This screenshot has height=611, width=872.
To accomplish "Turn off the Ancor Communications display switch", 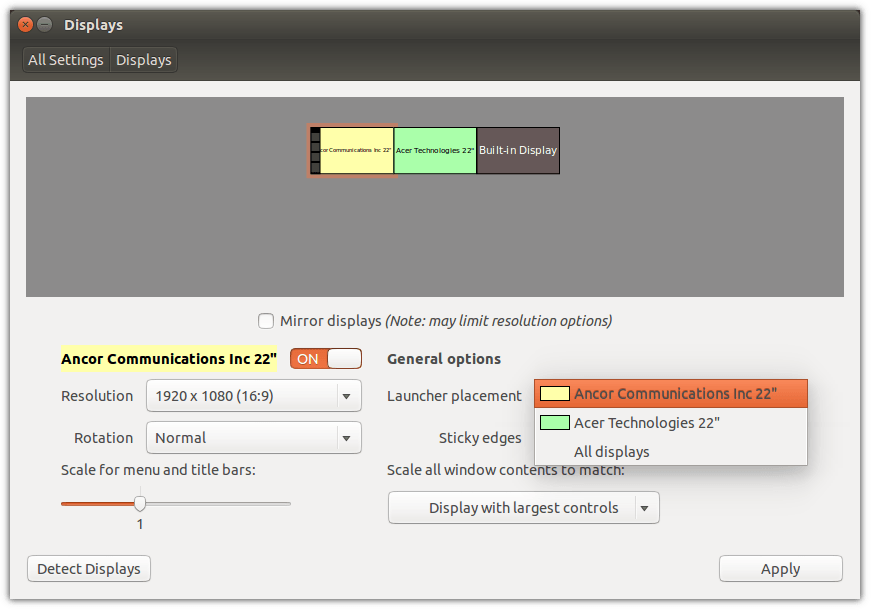I will pyautogui.click(x=326, y=359).
